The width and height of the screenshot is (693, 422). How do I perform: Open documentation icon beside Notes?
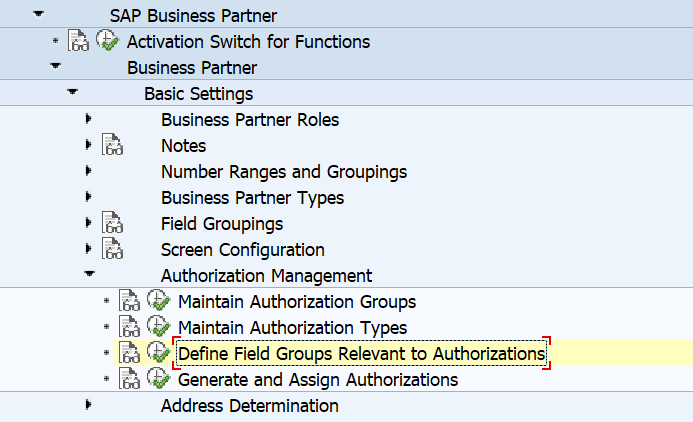pyautogui.click(x=112, y=144)
